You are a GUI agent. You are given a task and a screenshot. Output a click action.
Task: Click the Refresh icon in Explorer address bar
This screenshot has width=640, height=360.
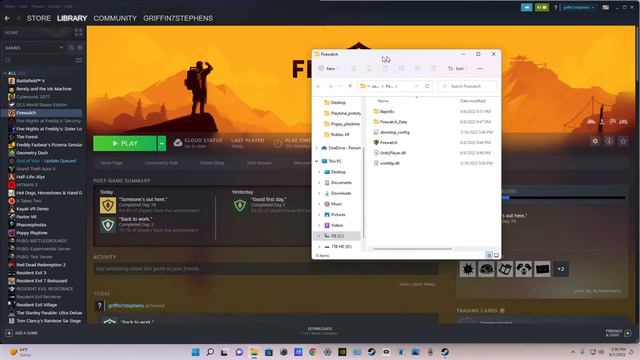pyautogui.click(x=427, y=86)
